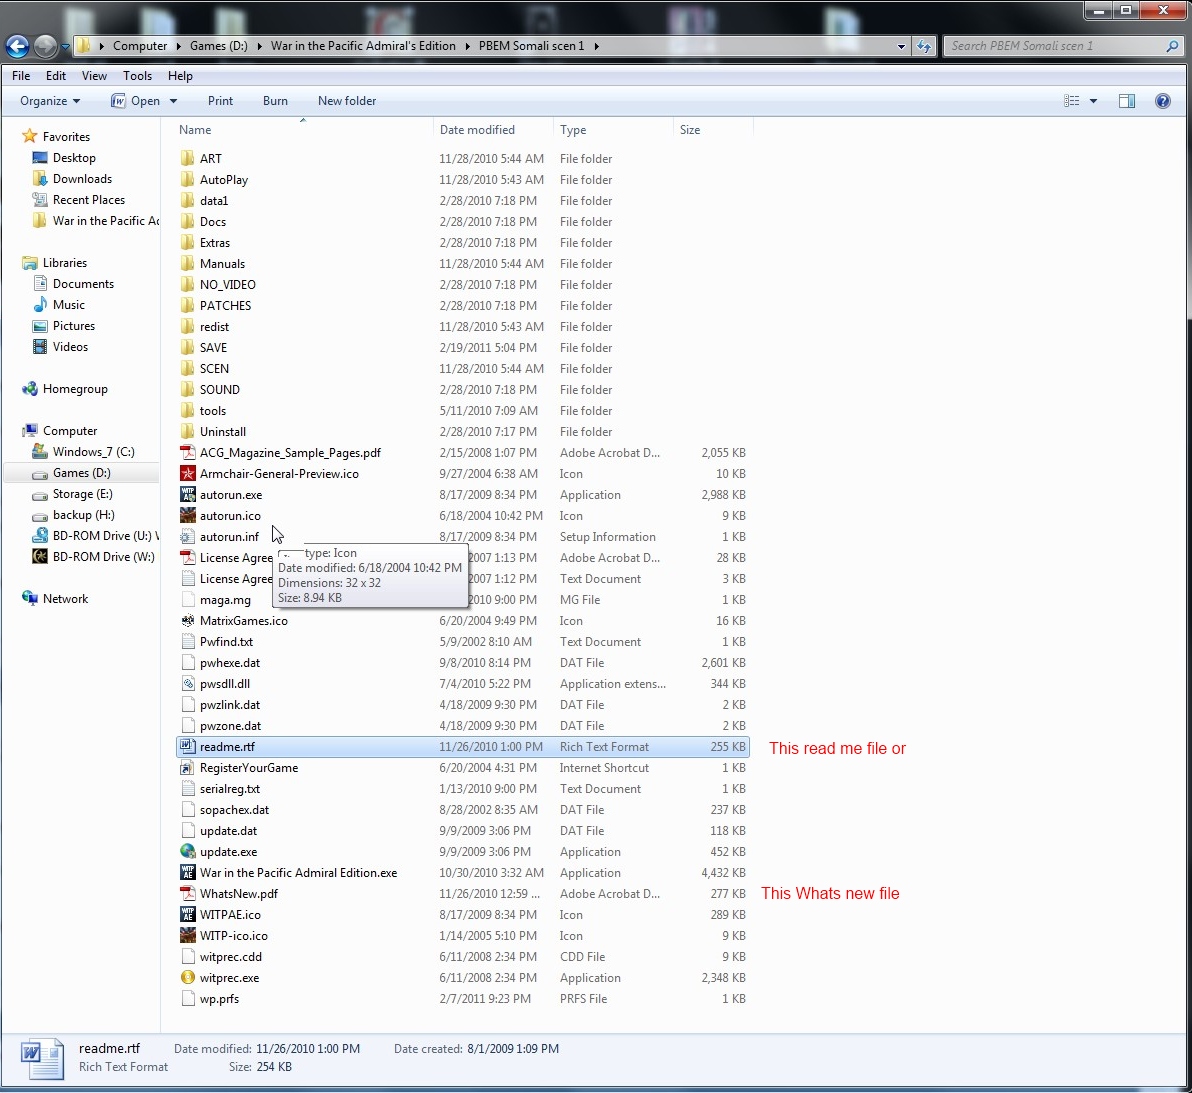Image resolution: width=1192 pixels, height=1093 pixels.
Task: Click the Open toolbar button
Action: pos(135,101)
